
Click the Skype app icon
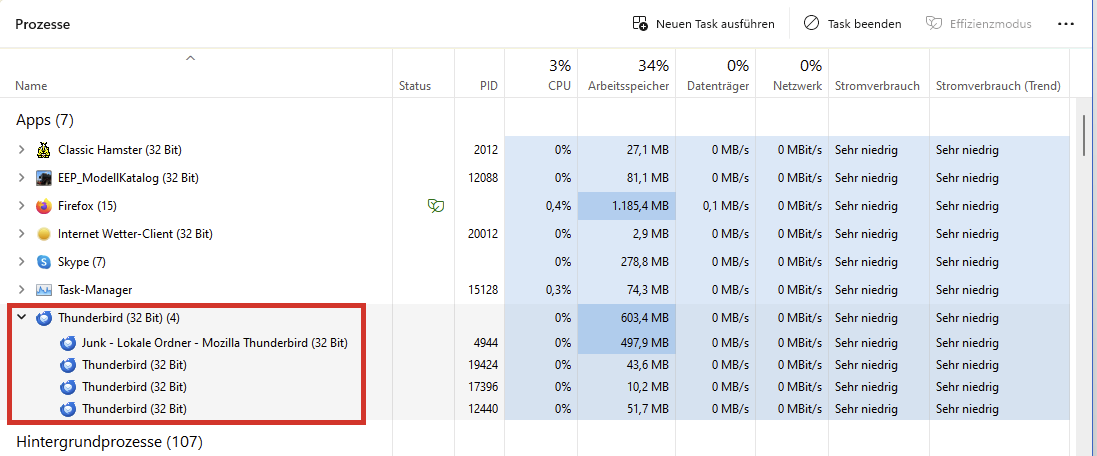[x=43, y=262]
